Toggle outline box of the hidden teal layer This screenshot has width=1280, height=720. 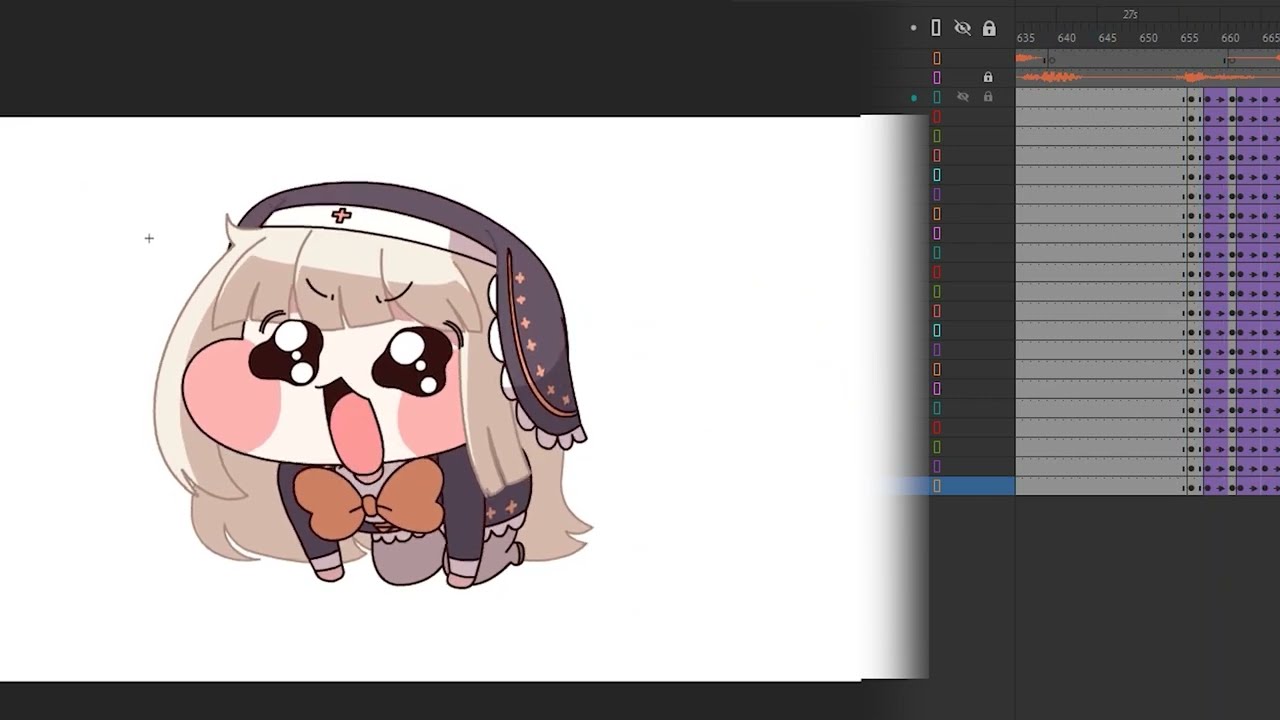pyautogui.click(x=937, y=97)
